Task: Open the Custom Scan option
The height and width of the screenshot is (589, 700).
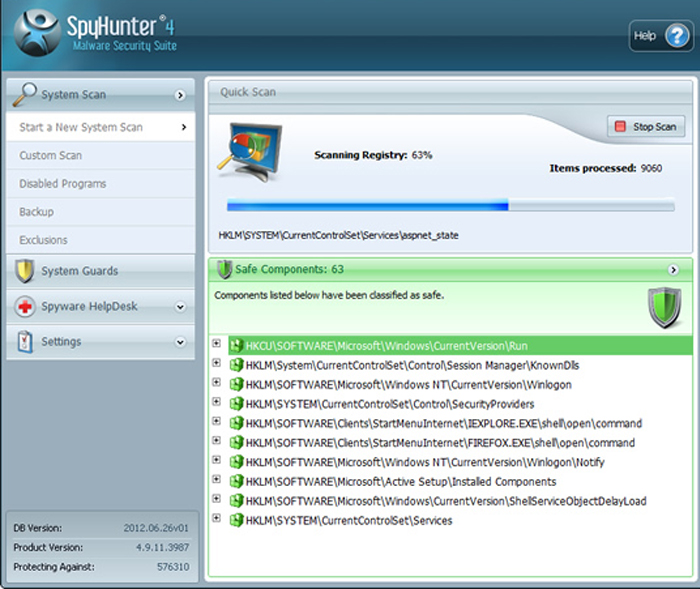Action: [100, 155]
